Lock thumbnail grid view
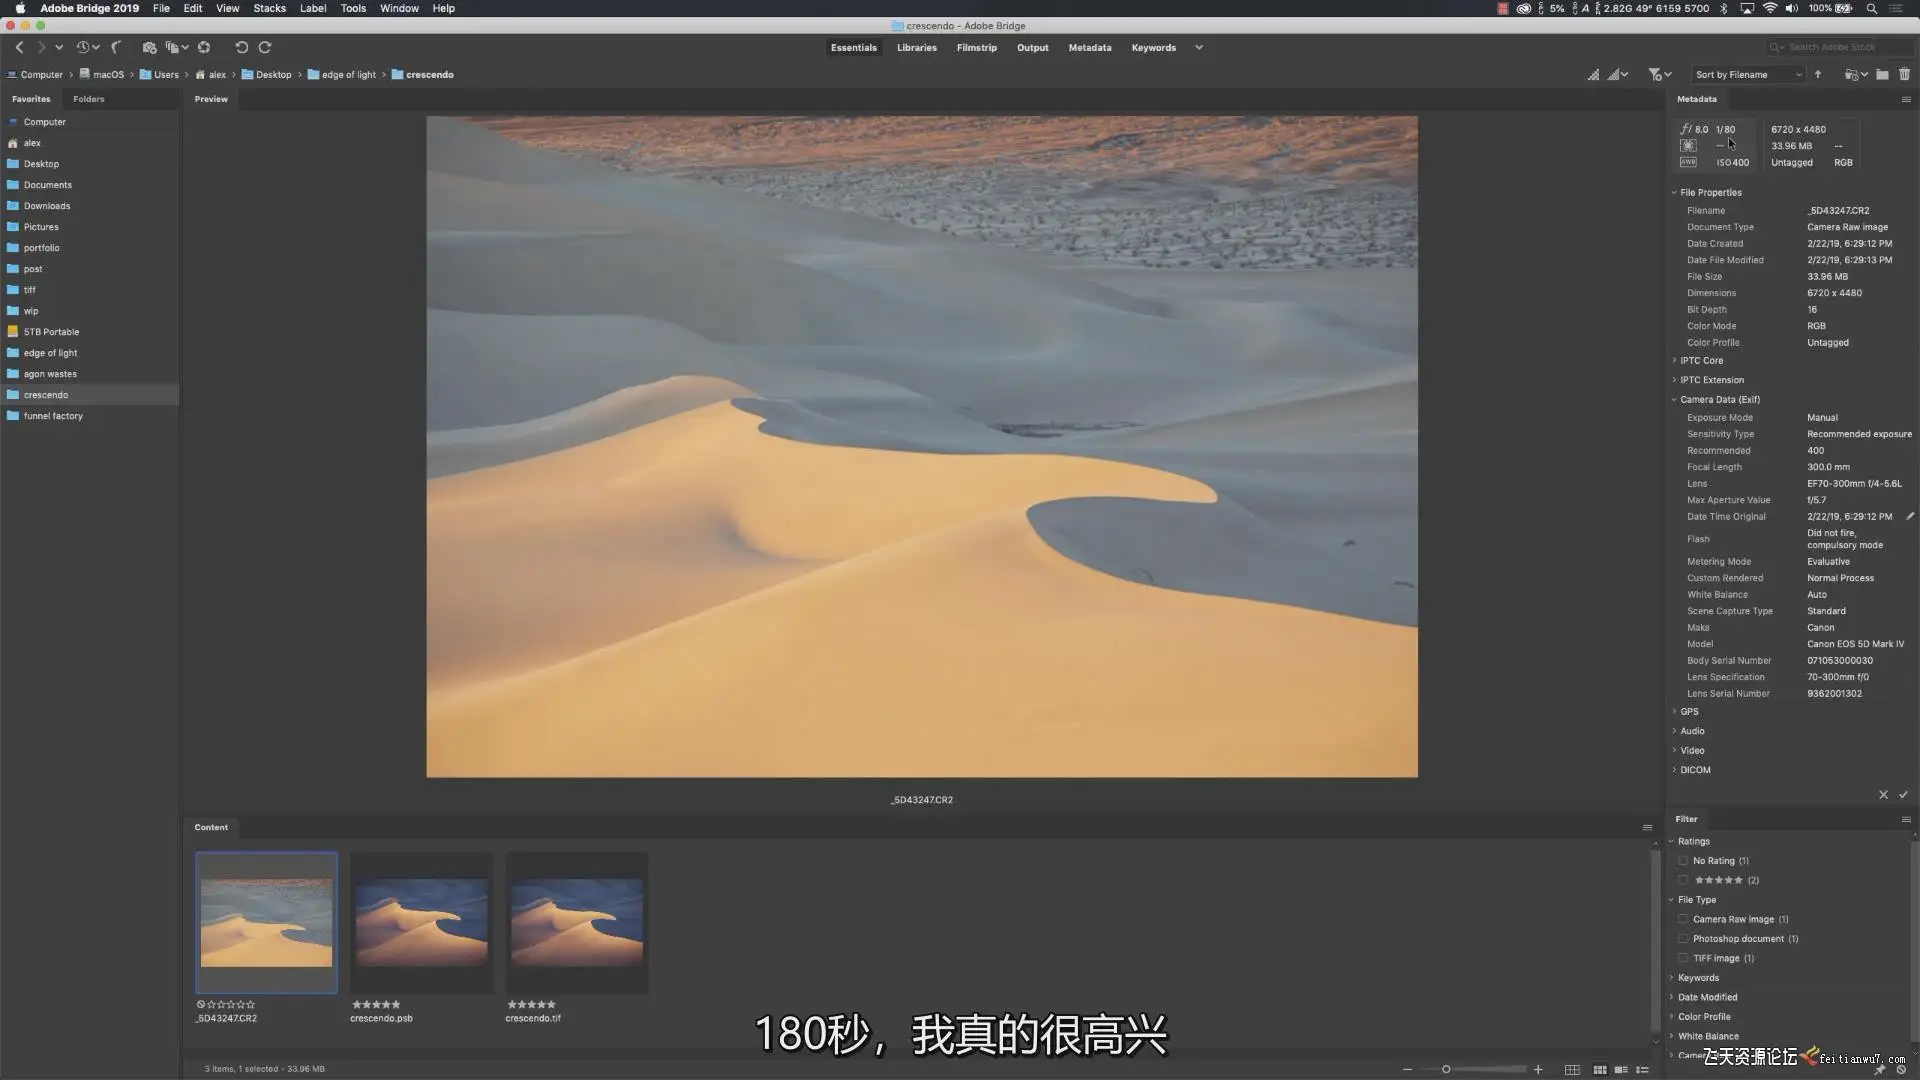Viewport: 1920px width, 1080px height. [1572, 1069]
